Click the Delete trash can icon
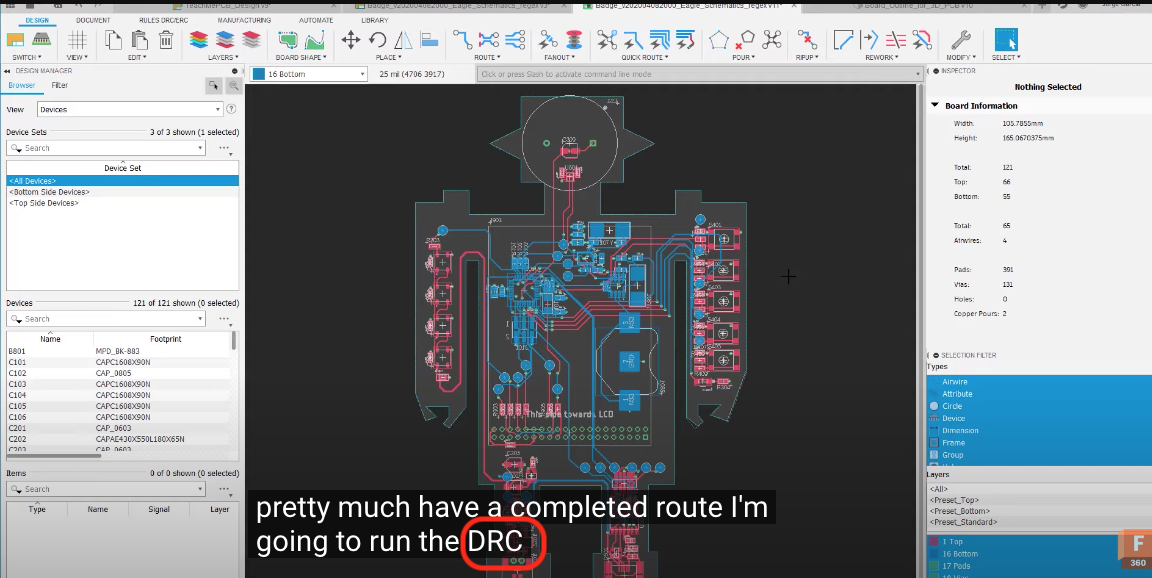This screenshot has height=578, width=1152. (166, 40)
